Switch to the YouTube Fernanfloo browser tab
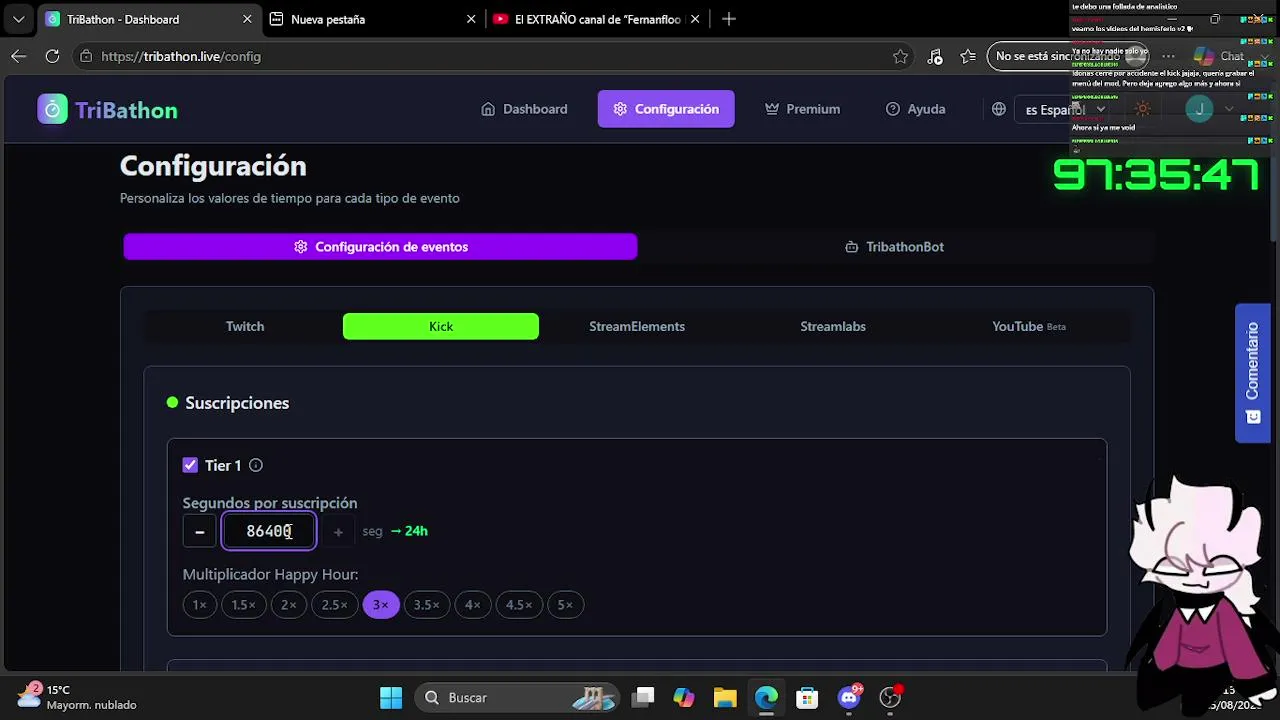1280x720 pixels. (596, 19)
